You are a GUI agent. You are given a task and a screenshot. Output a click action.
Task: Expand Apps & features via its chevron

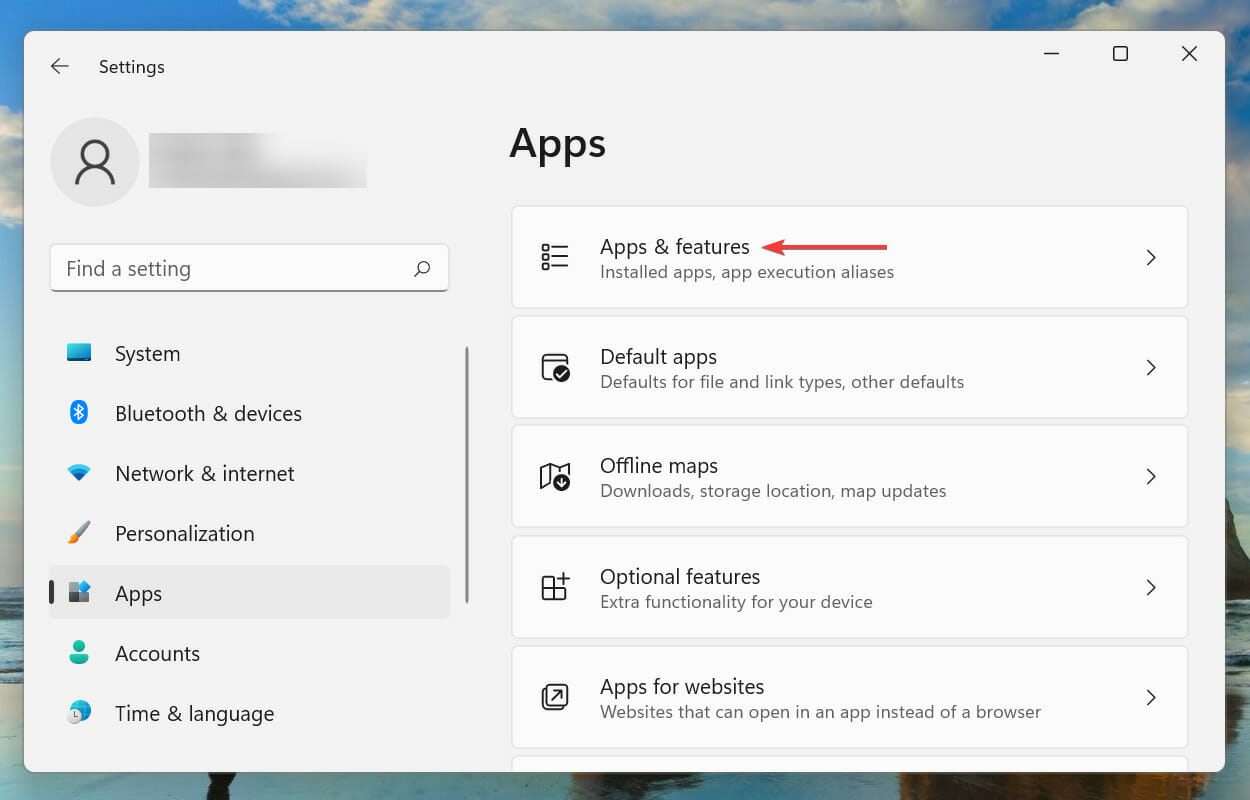[1151, 257]
